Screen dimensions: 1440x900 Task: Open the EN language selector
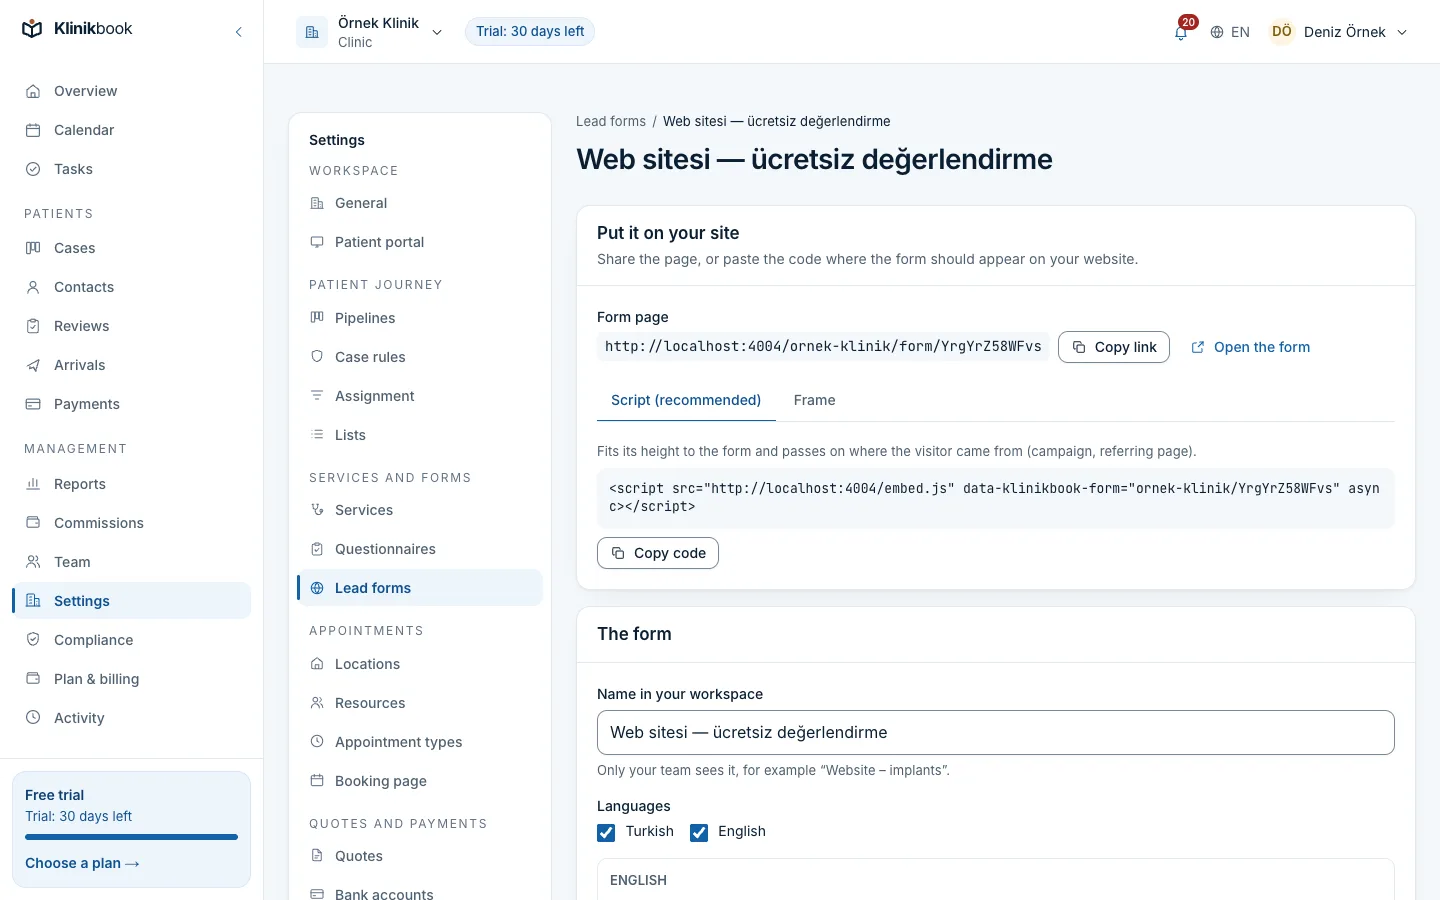(1230, 32)
